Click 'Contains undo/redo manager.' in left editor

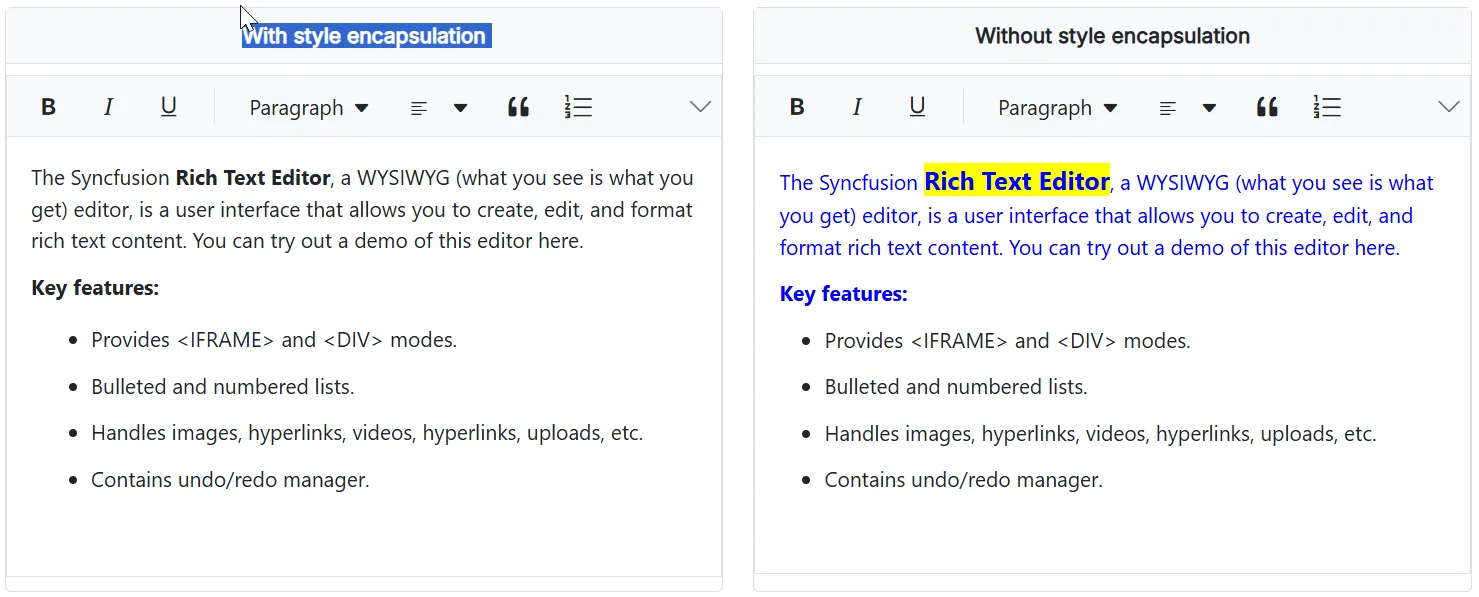(230, 480)
